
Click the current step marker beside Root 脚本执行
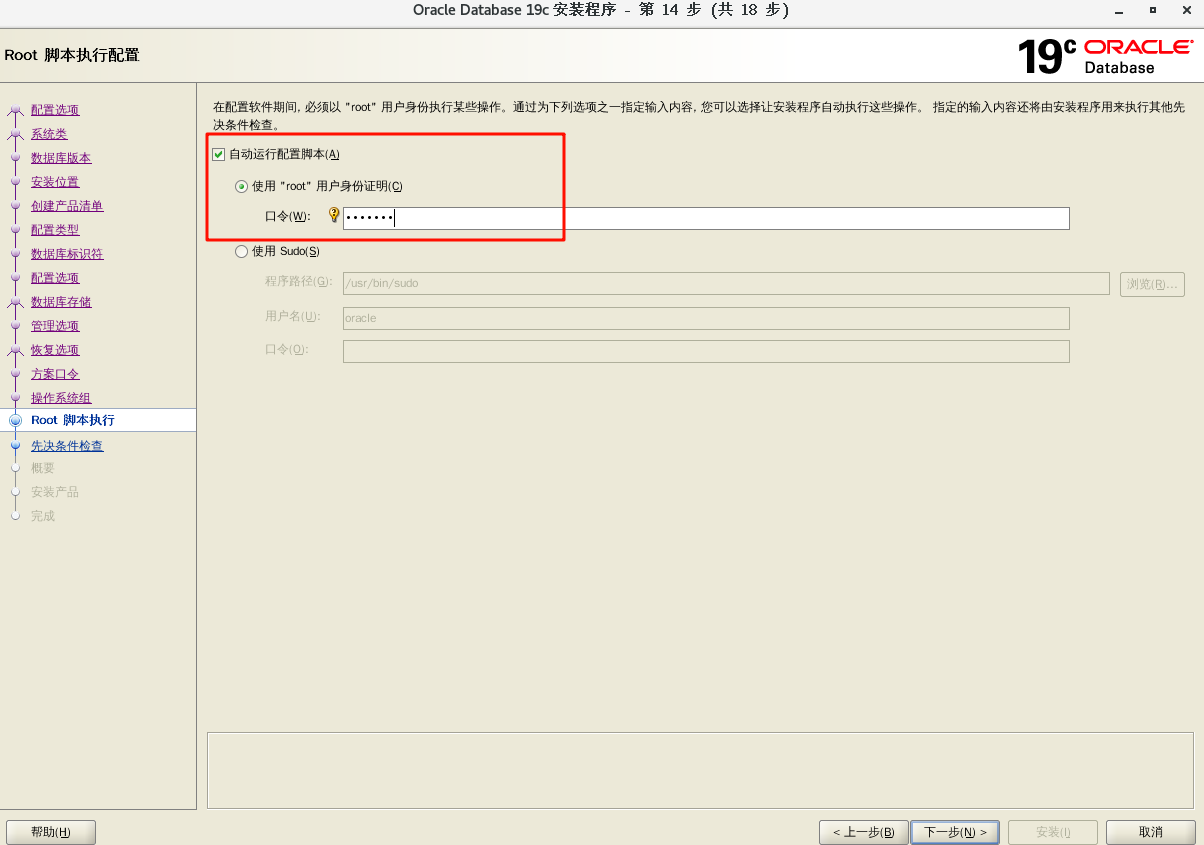coord(15,421)
